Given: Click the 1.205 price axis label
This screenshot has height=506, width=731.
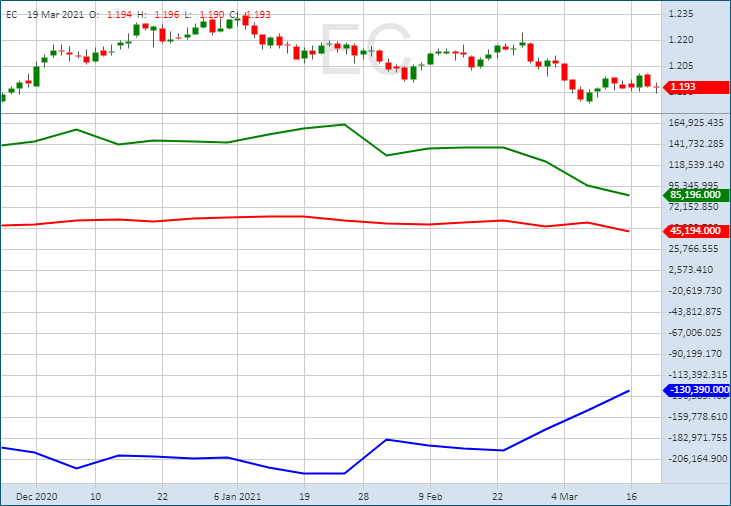Looking at the screenshot, I should (681, 66).
